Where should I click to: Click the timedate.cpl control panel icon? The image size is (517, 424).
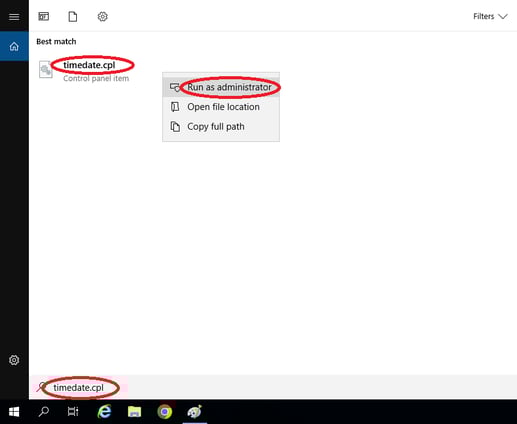(46, 69)
